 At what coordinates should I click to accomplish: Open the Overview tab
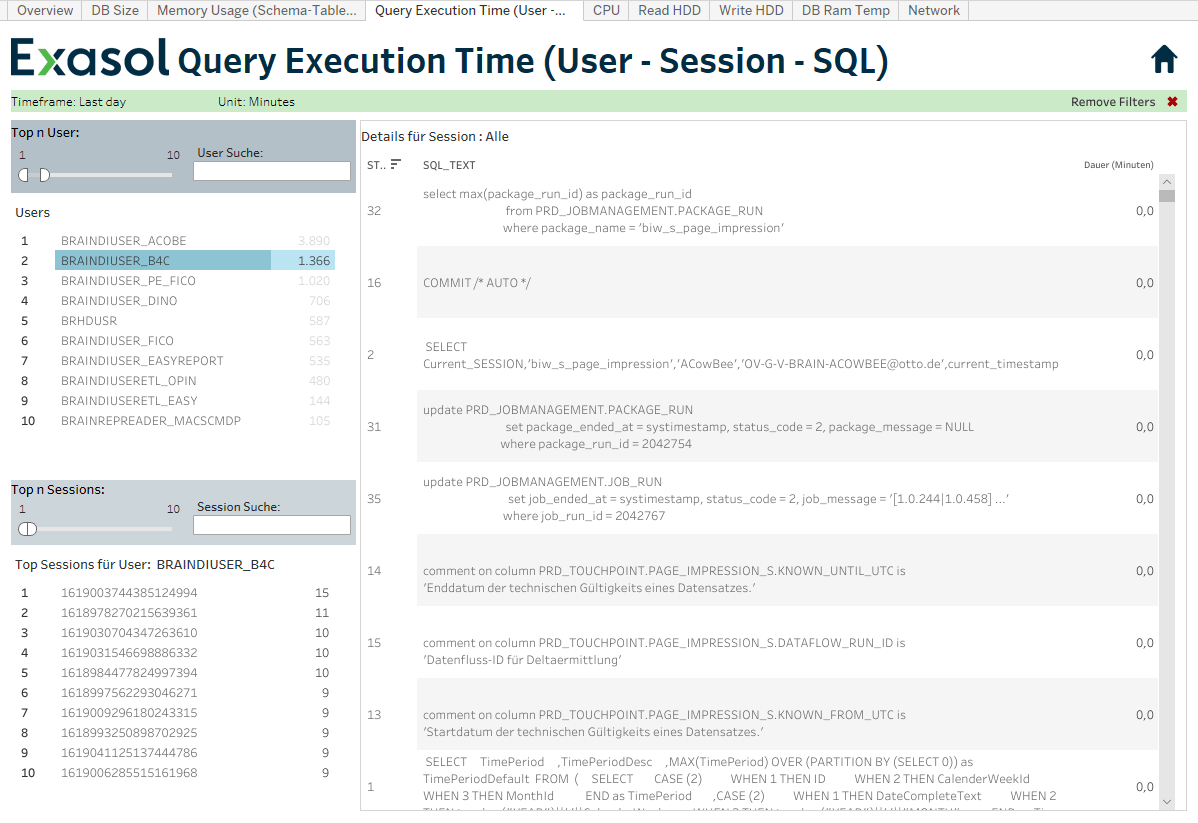[x=45, y=11]
